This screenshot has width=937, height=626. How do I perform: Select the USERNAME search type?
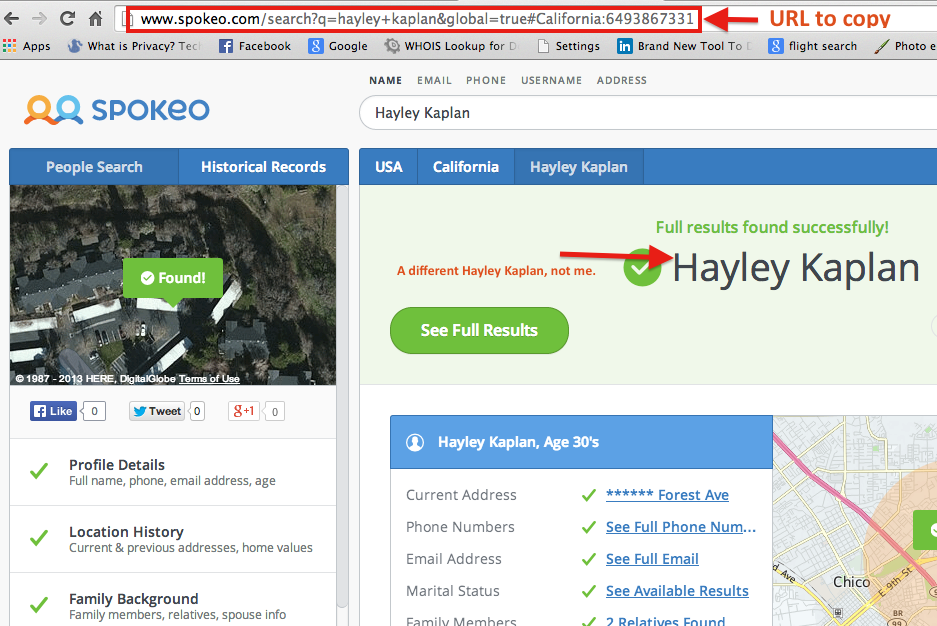(551, 80)
